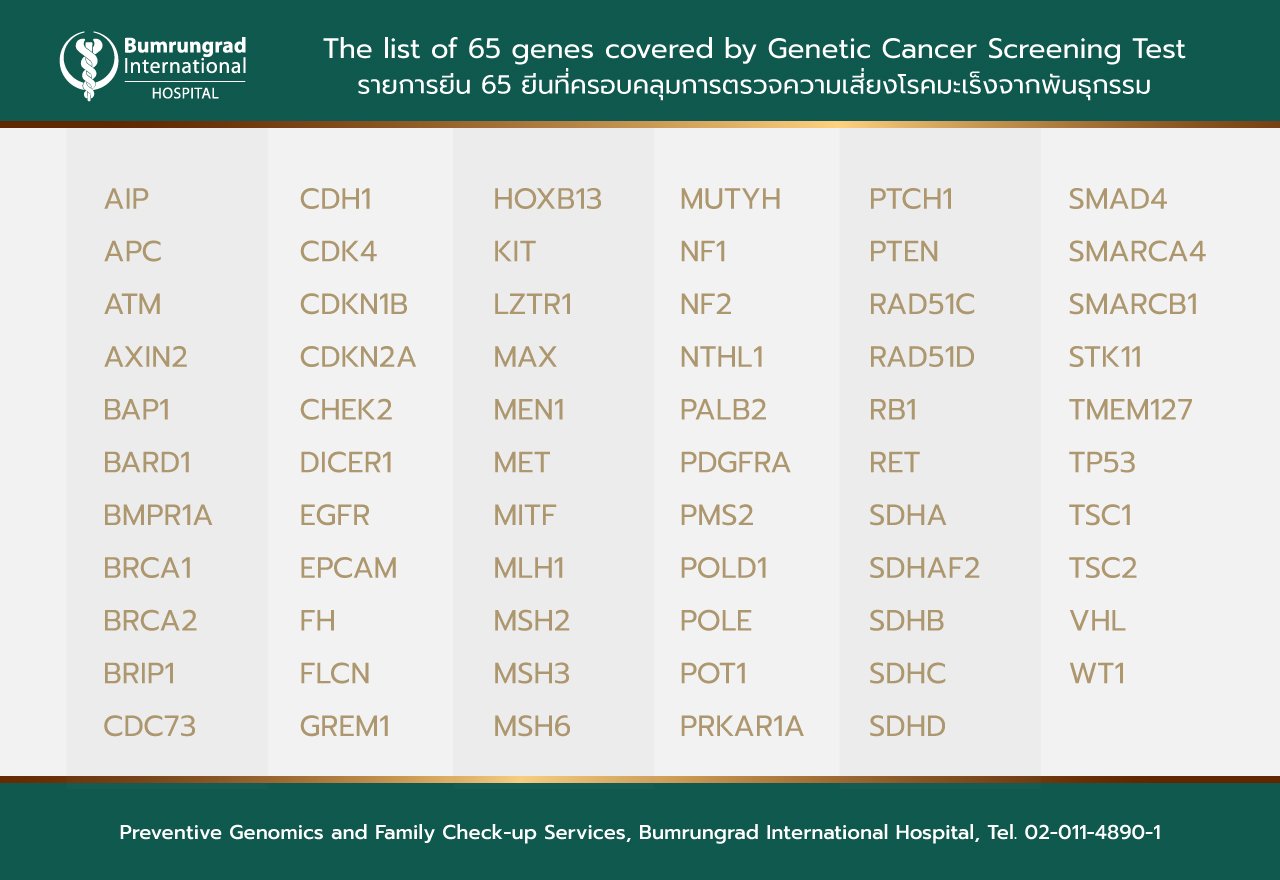Viewport: 1280px width, 880px height.
Task: Select the CDKN2A gene name
Action: pyautogui.click(x=358, y=357)
